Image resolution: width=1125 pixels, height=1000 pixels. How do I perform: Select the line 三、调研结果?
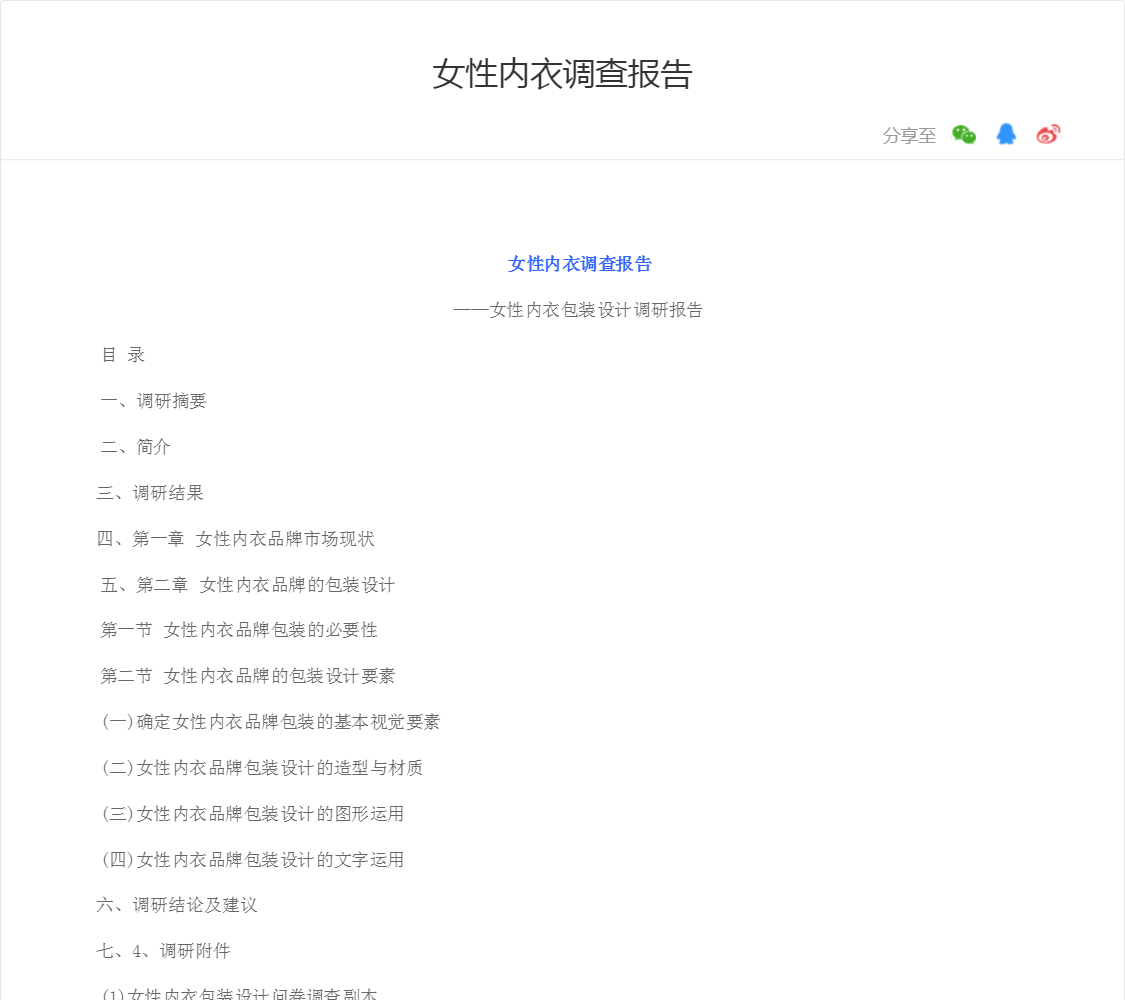(150, 493)
